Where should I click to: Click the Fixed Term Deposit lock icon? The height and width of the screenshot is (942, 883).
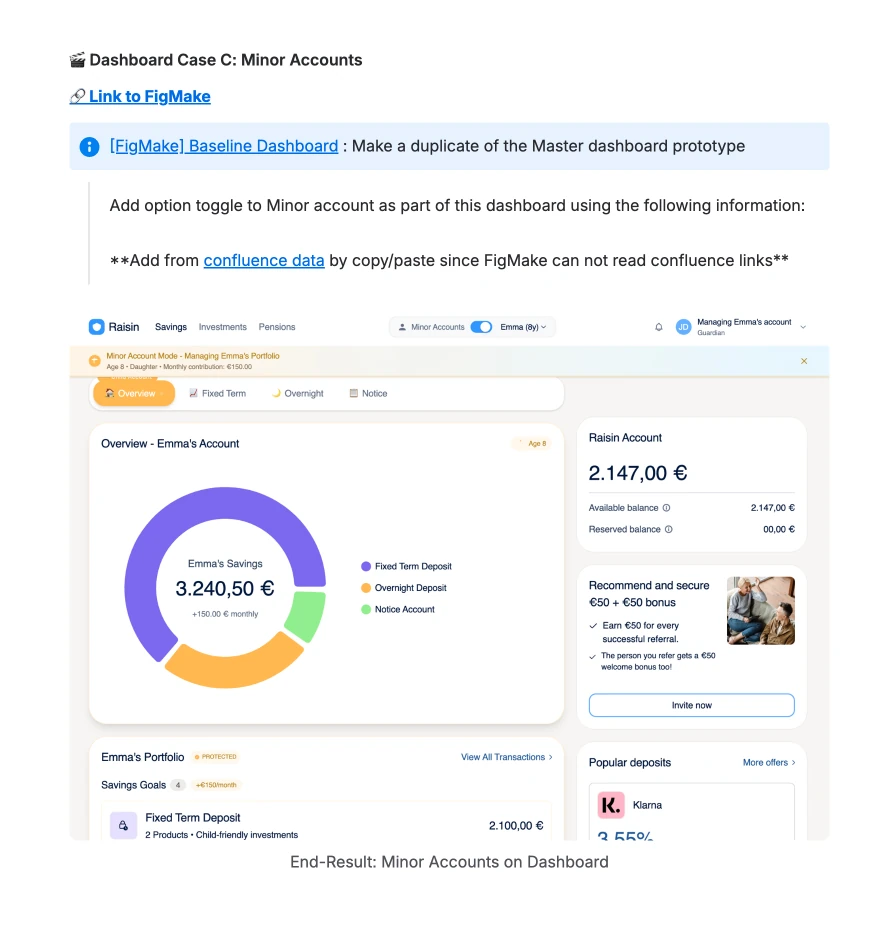(123, 825)
